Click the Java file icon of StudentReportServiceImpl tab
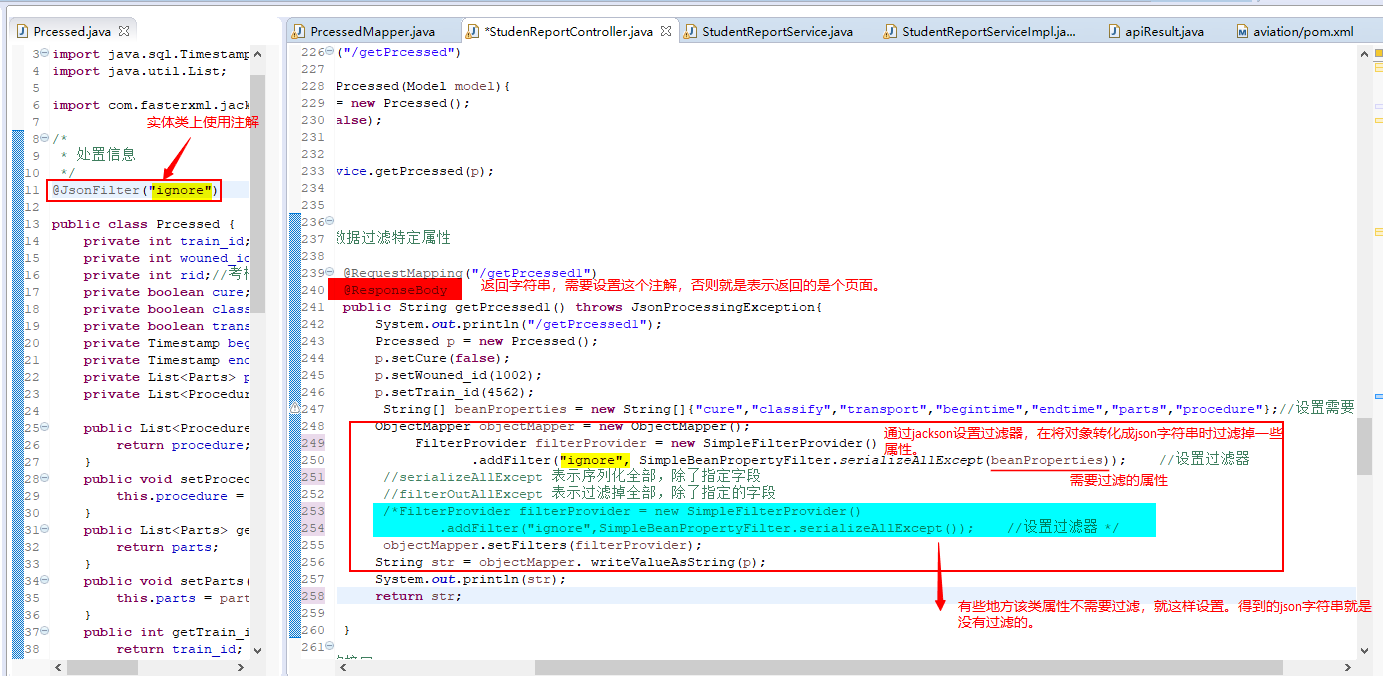1383x676 pixels. tap(890, 32)
